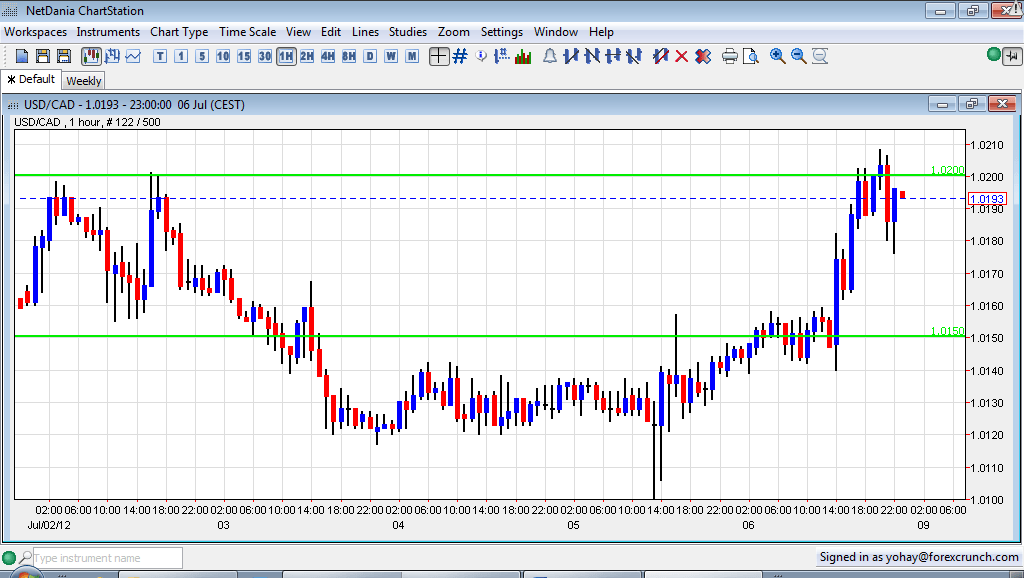Viewport: 1024px width, 578px height.
Task: Toggle the crosshair cursor tool
Action: click(439, 56)
